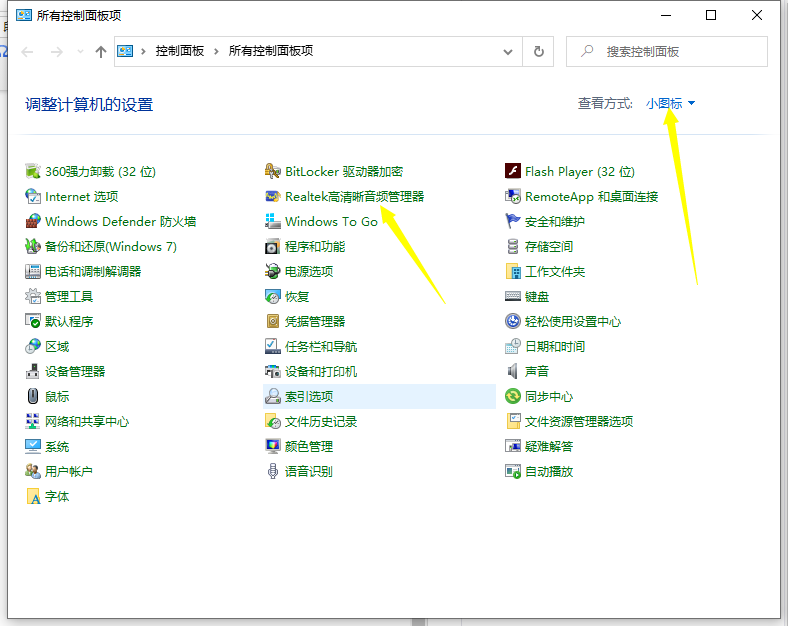This screenshot has height=626, width=788.
Task: Open the 同步中心 green sync icon
Action: point(513,396)
